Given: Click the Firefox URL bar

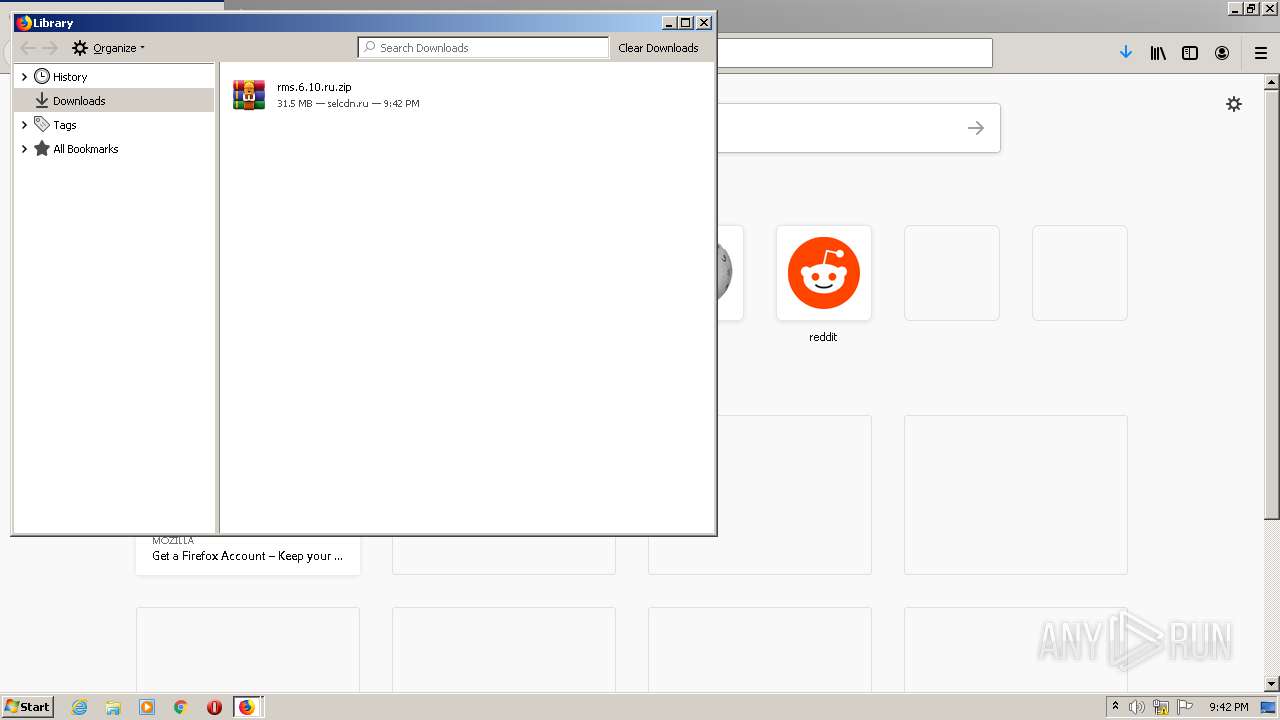Looking at the screenshot, I should [854, 53].
